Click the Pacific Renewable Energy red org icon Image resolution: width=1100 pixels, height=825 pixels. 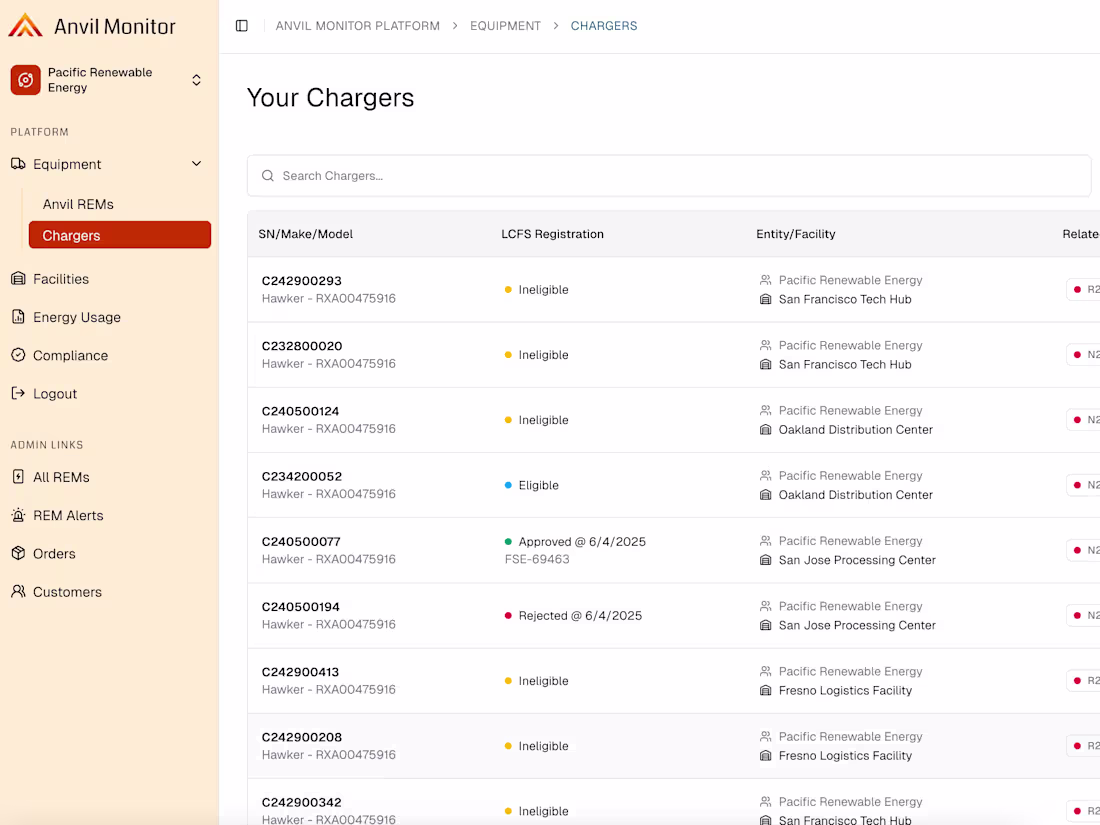25,80
